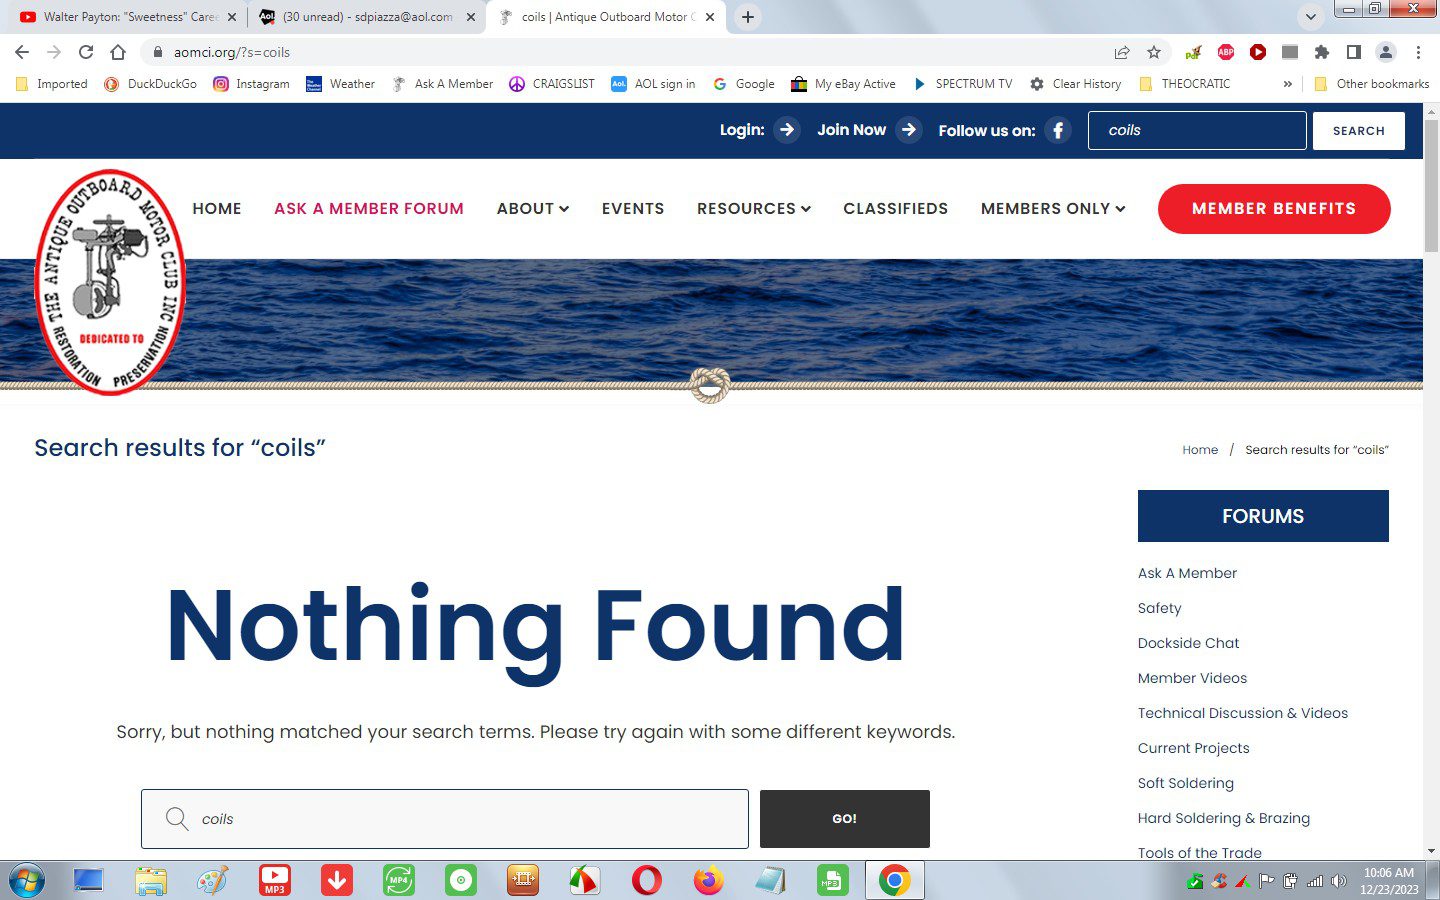Toggle the Chrome side panel icon

click(x=1353, y=52)
